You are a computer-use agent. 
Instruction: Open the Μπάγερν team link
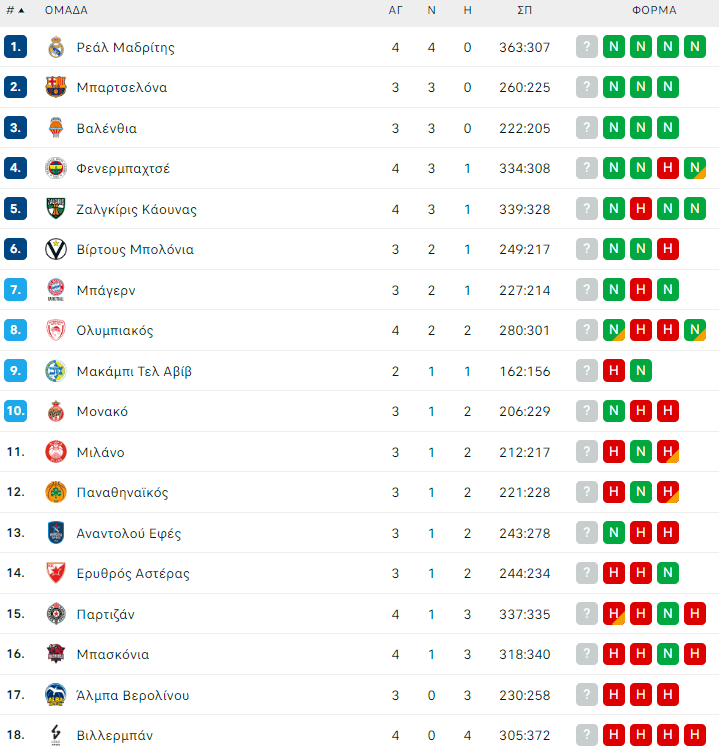(106, 290)
